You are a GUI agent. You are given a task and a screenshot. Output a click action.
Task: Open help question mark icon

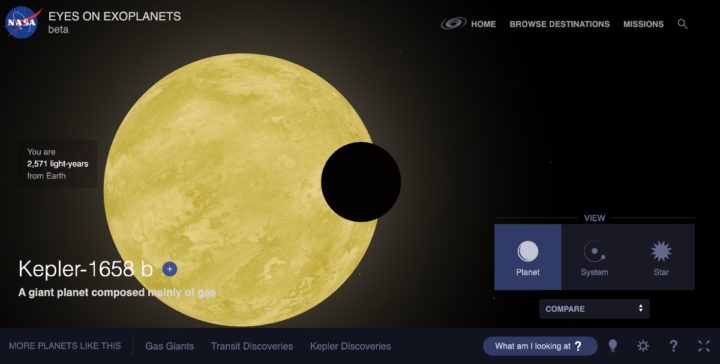click(x=673, y=346)
